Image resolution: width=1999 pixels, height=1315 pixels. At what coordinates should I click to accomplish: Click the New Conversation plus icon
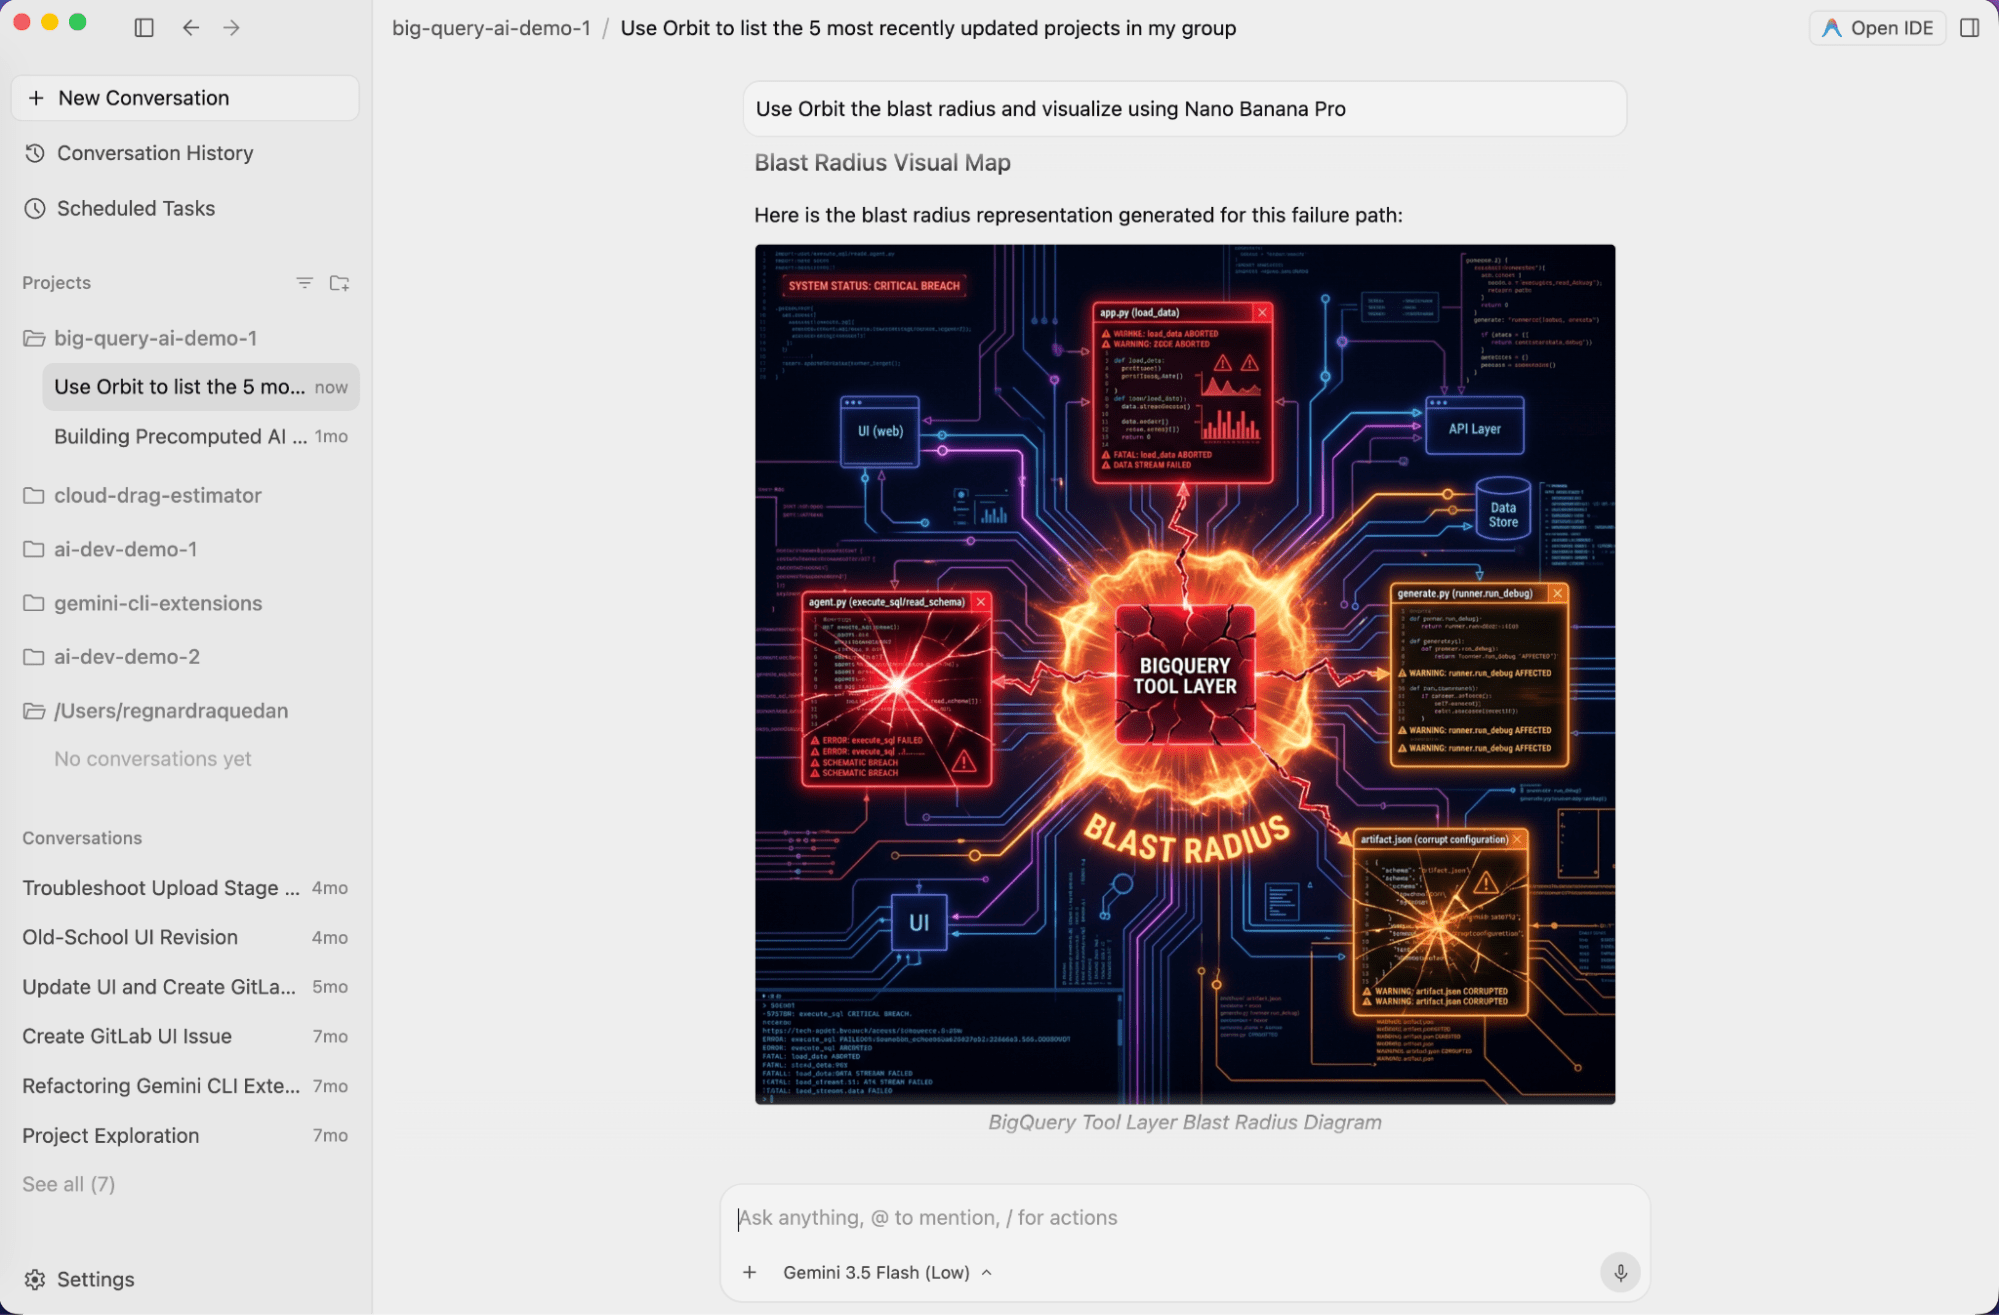click(x=36, y=98)
